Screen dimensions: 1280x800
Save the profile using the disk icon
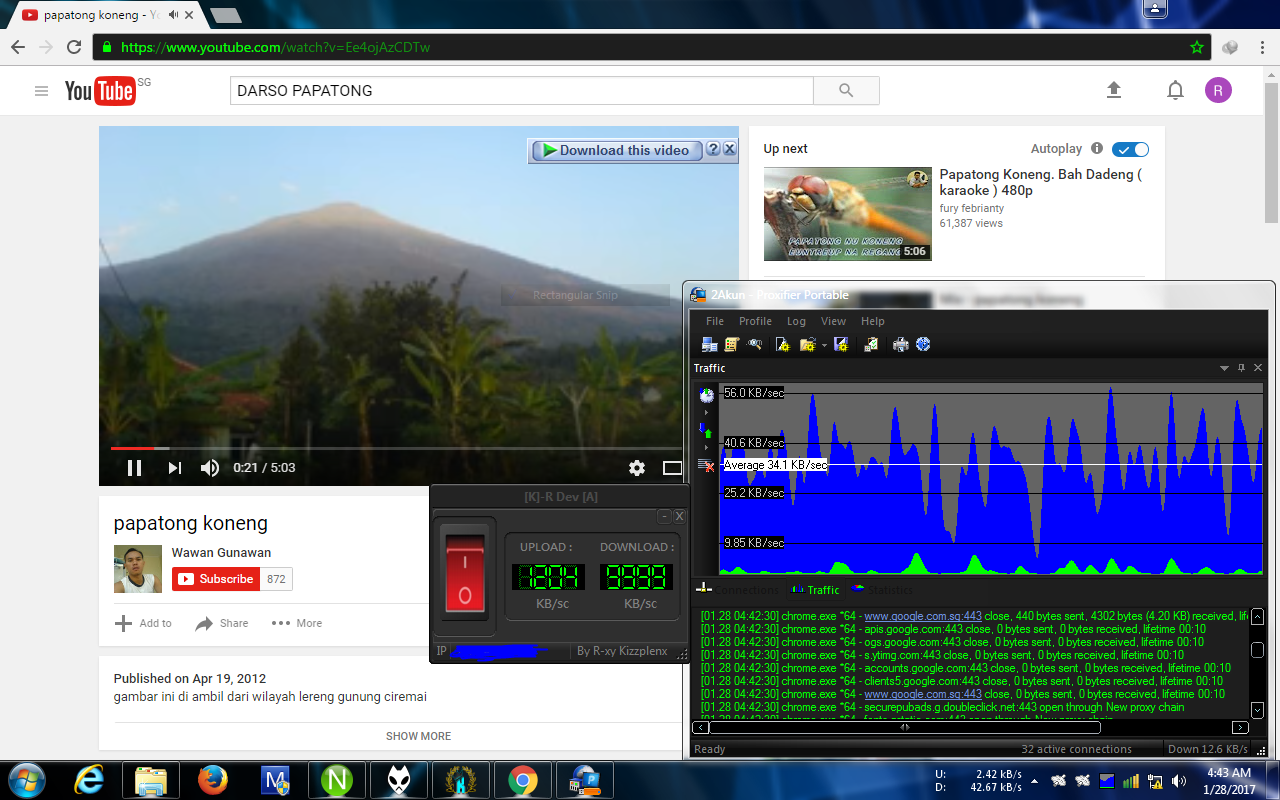(840, 344)
